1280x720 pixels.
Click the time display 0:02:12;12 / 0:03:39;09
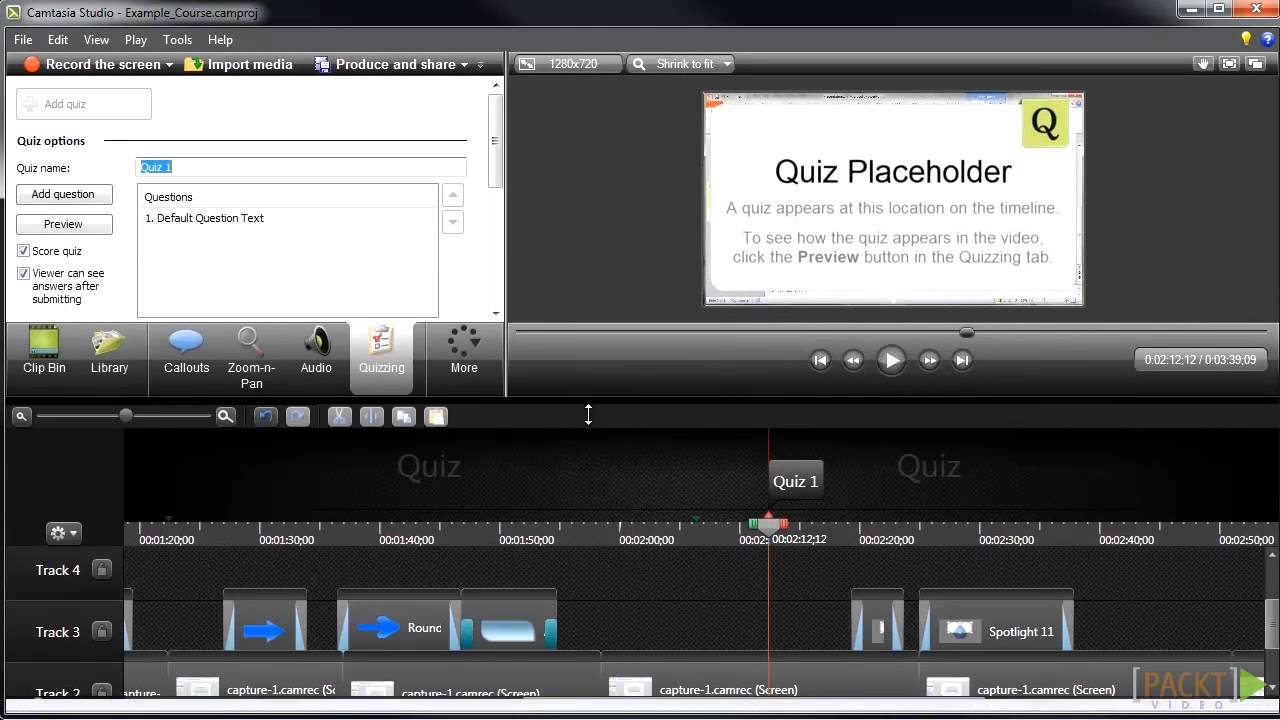(1200, 360)
